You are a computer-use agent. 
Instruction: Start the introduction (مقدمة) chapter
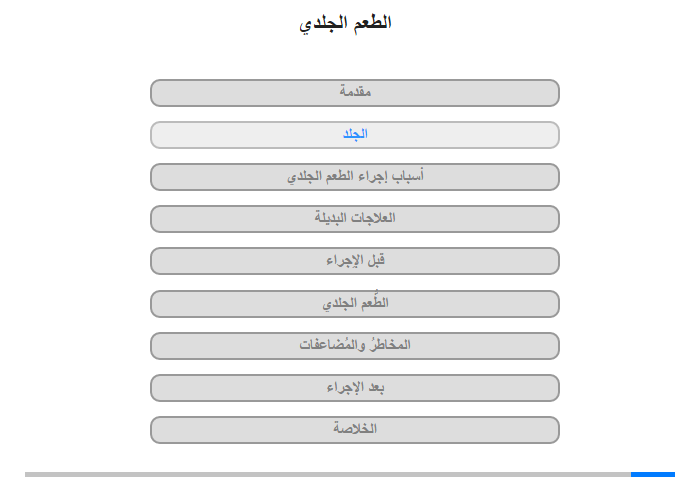pyautogui.click(x=355, y=92)
